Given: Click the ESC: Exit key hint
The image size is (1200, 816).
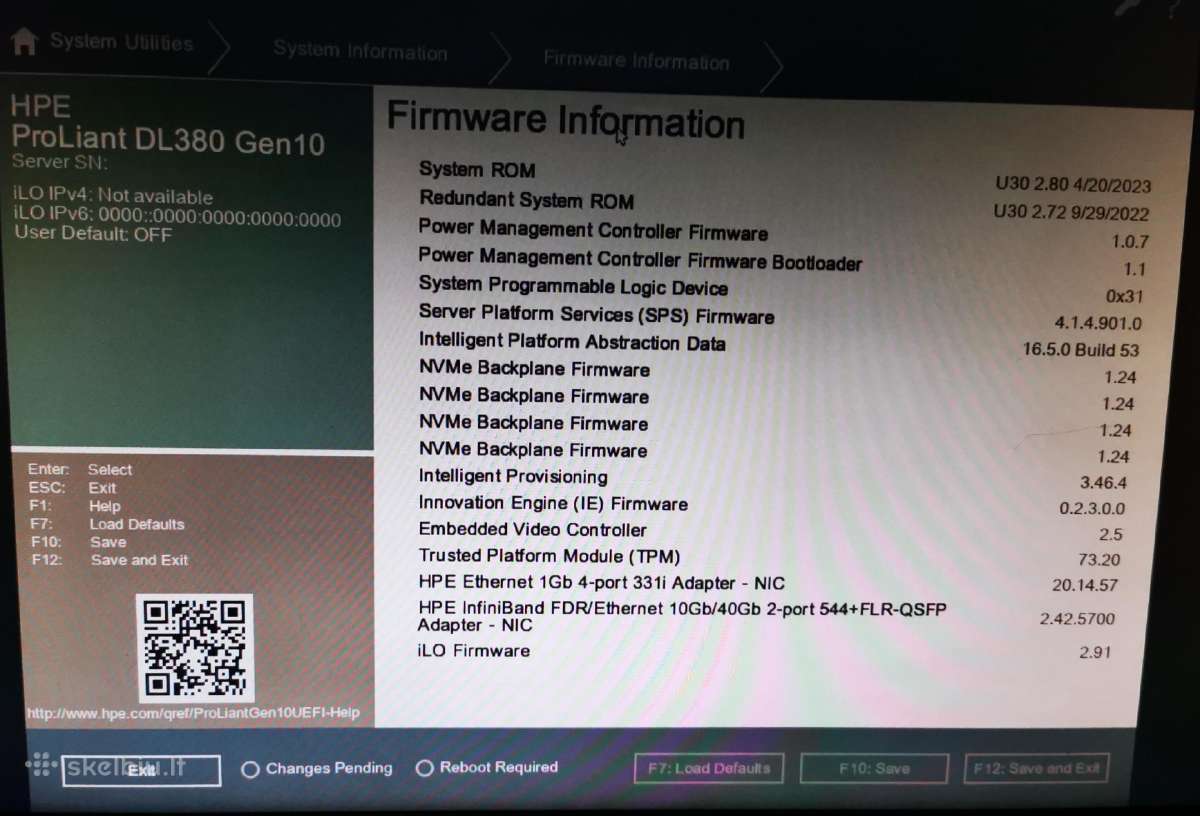Looking at the screenshot, I should (72, 488).
